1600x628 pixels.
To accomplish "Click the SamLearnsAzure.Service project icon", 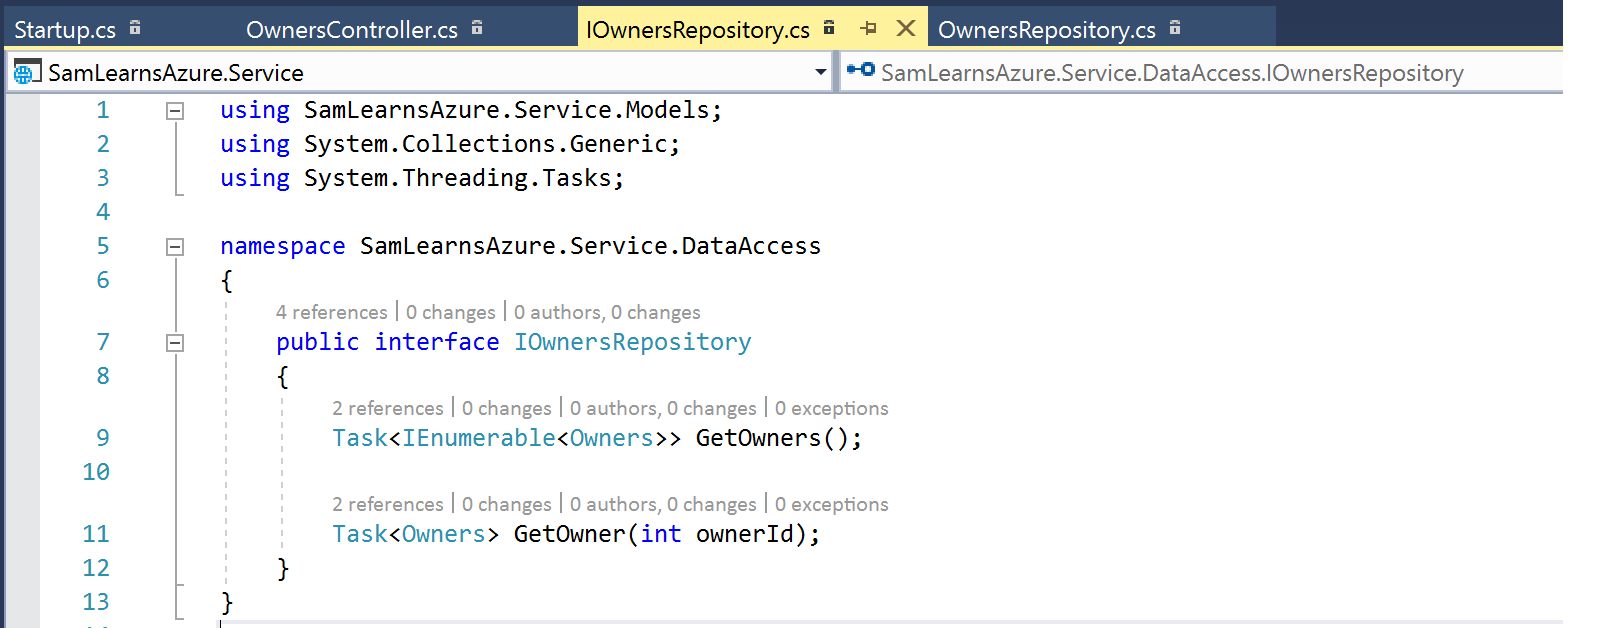I will click(x=25, y=73).
